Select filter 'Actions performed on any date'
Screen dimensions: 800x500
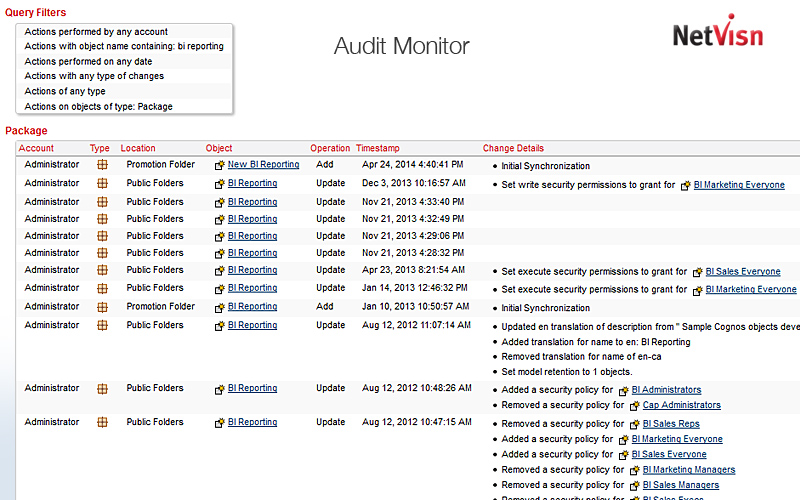[x=86, y=61]
